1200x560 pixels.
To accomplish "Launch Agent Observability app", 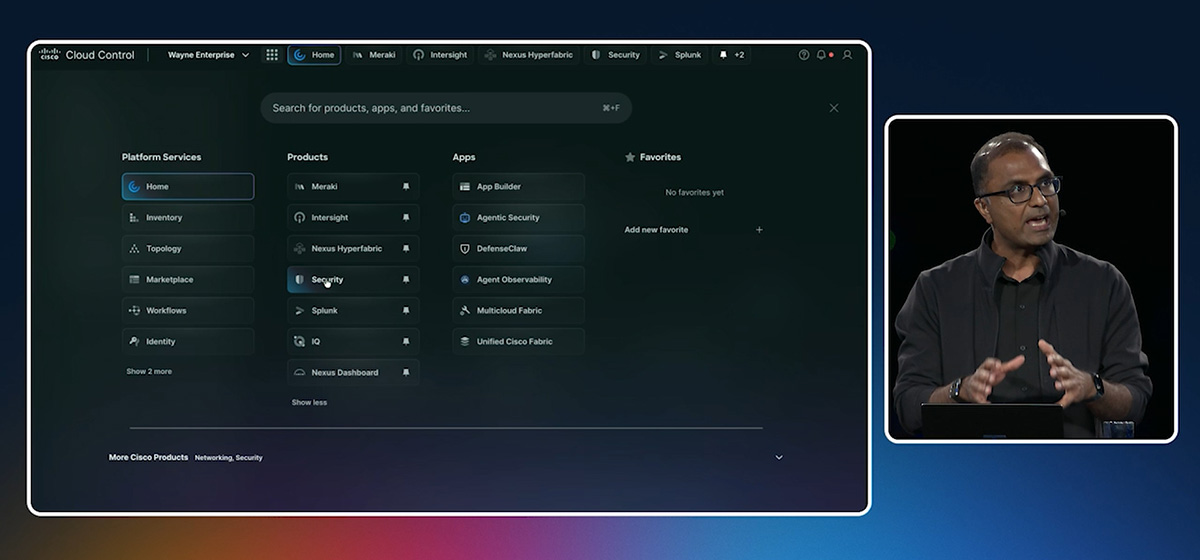I will click(518, 280).
